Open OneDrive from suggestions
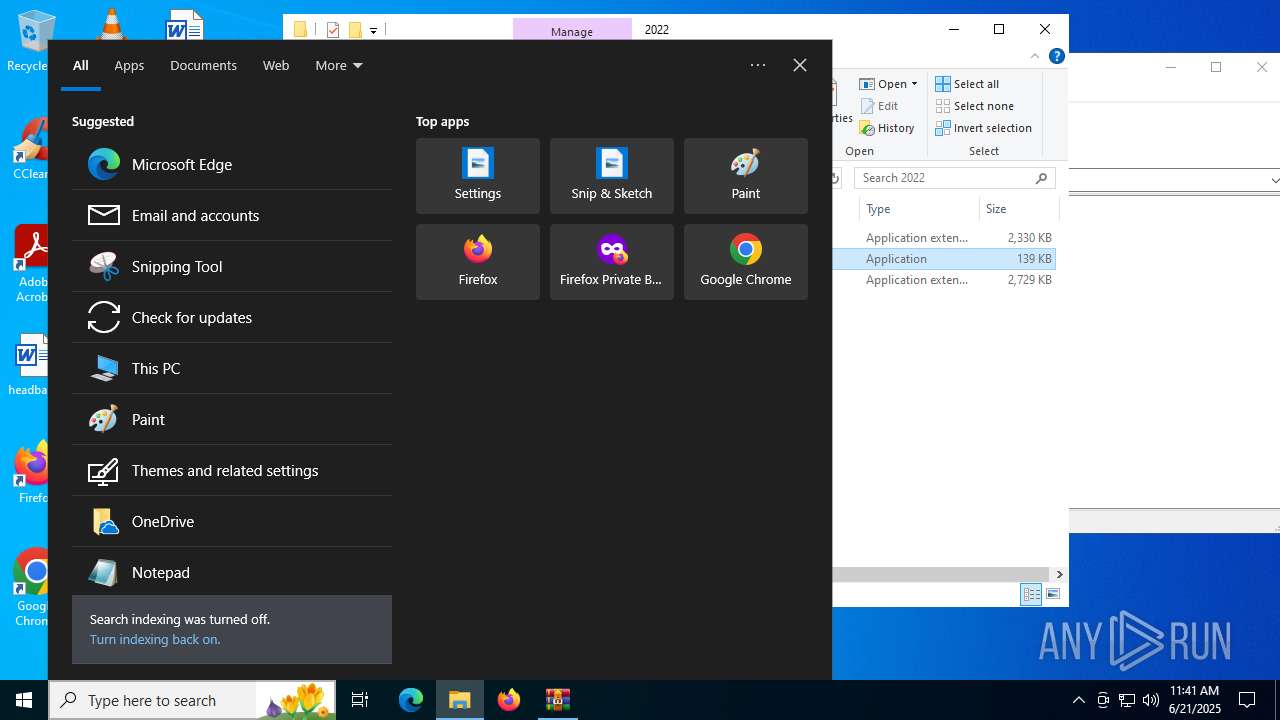The width and height of the screenshot is (1280, 720). pos(232,521)
